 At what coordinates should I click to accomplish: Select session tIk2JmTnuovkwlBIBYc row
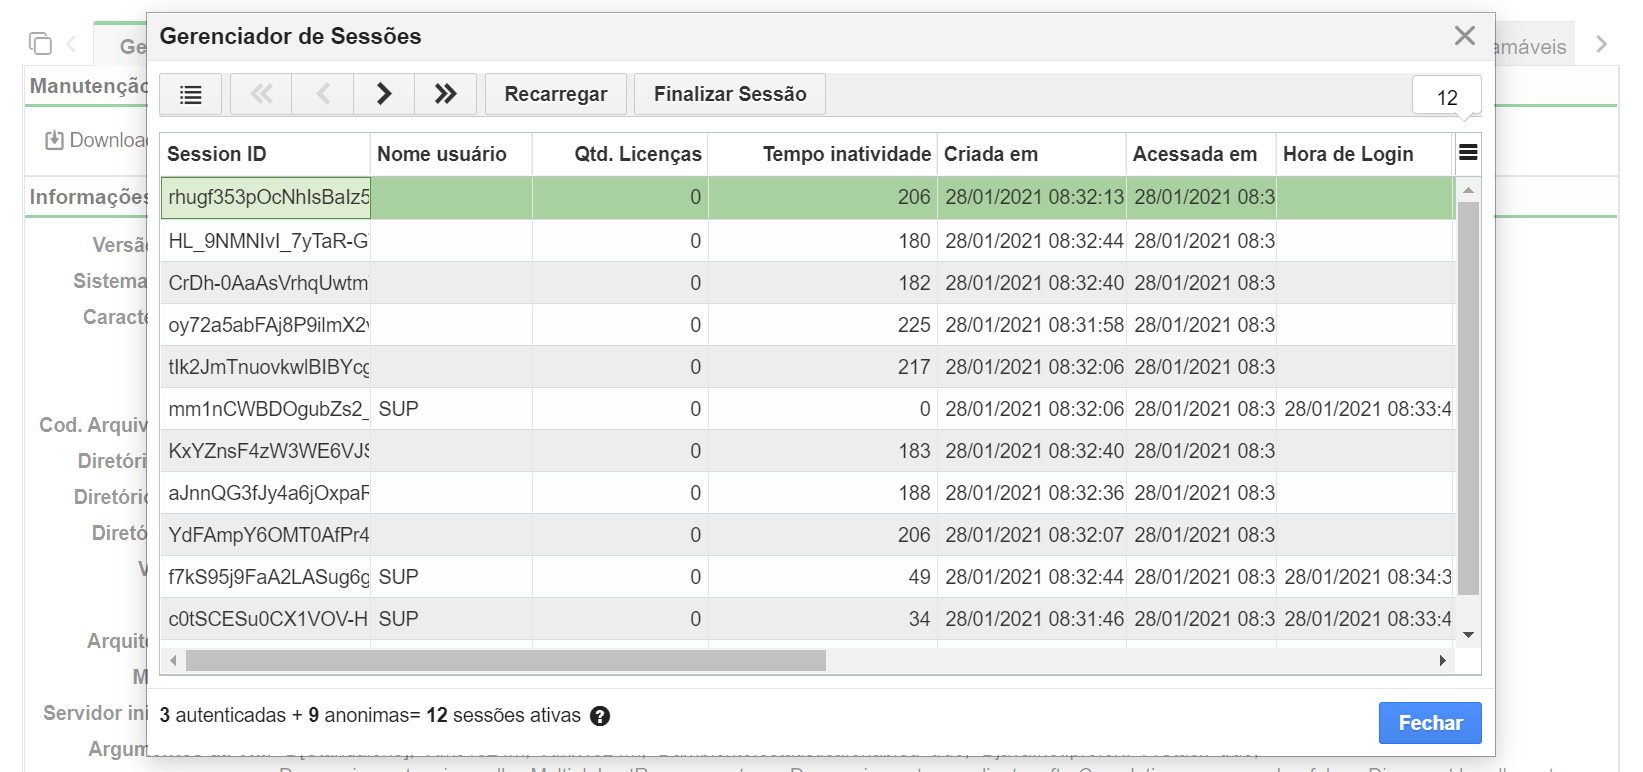tap(807, 367)
